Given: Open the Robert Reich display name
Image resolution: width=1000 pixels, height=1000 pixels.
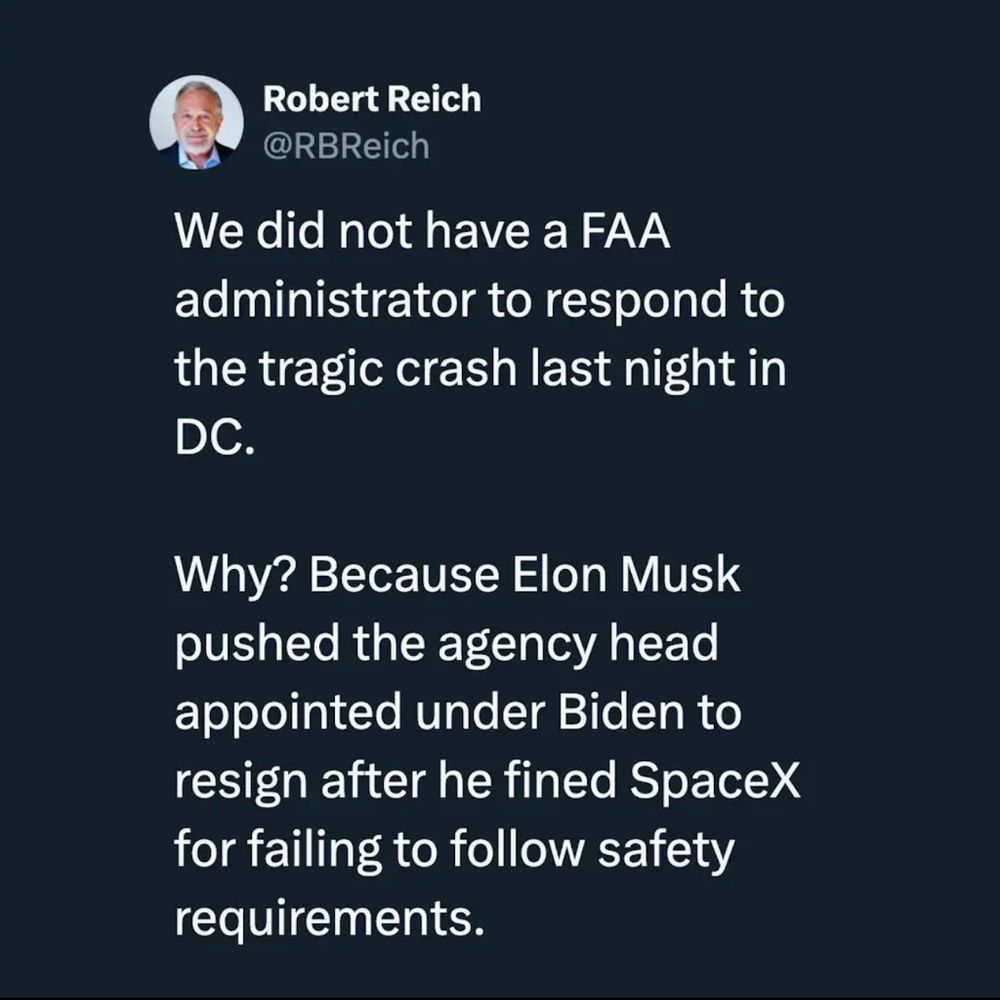Looking at the screenshot, I should coord(372,100).
